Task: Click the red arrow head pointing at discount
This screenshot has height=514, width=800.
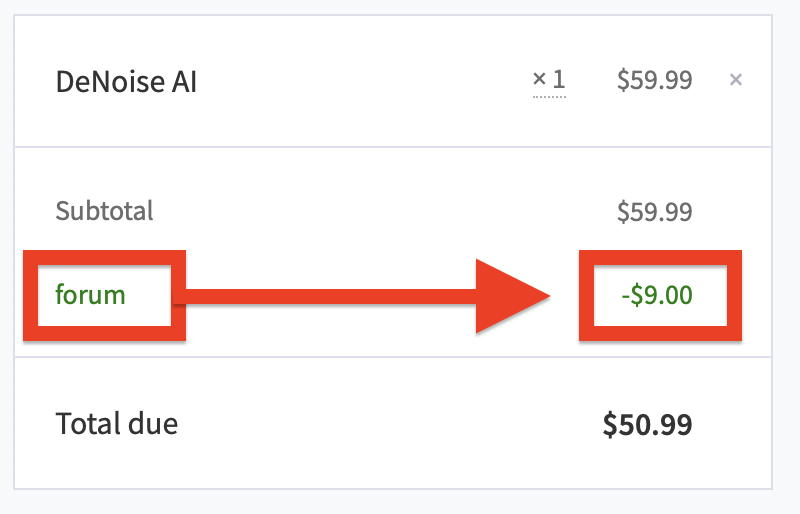Action: pos(515,295)
